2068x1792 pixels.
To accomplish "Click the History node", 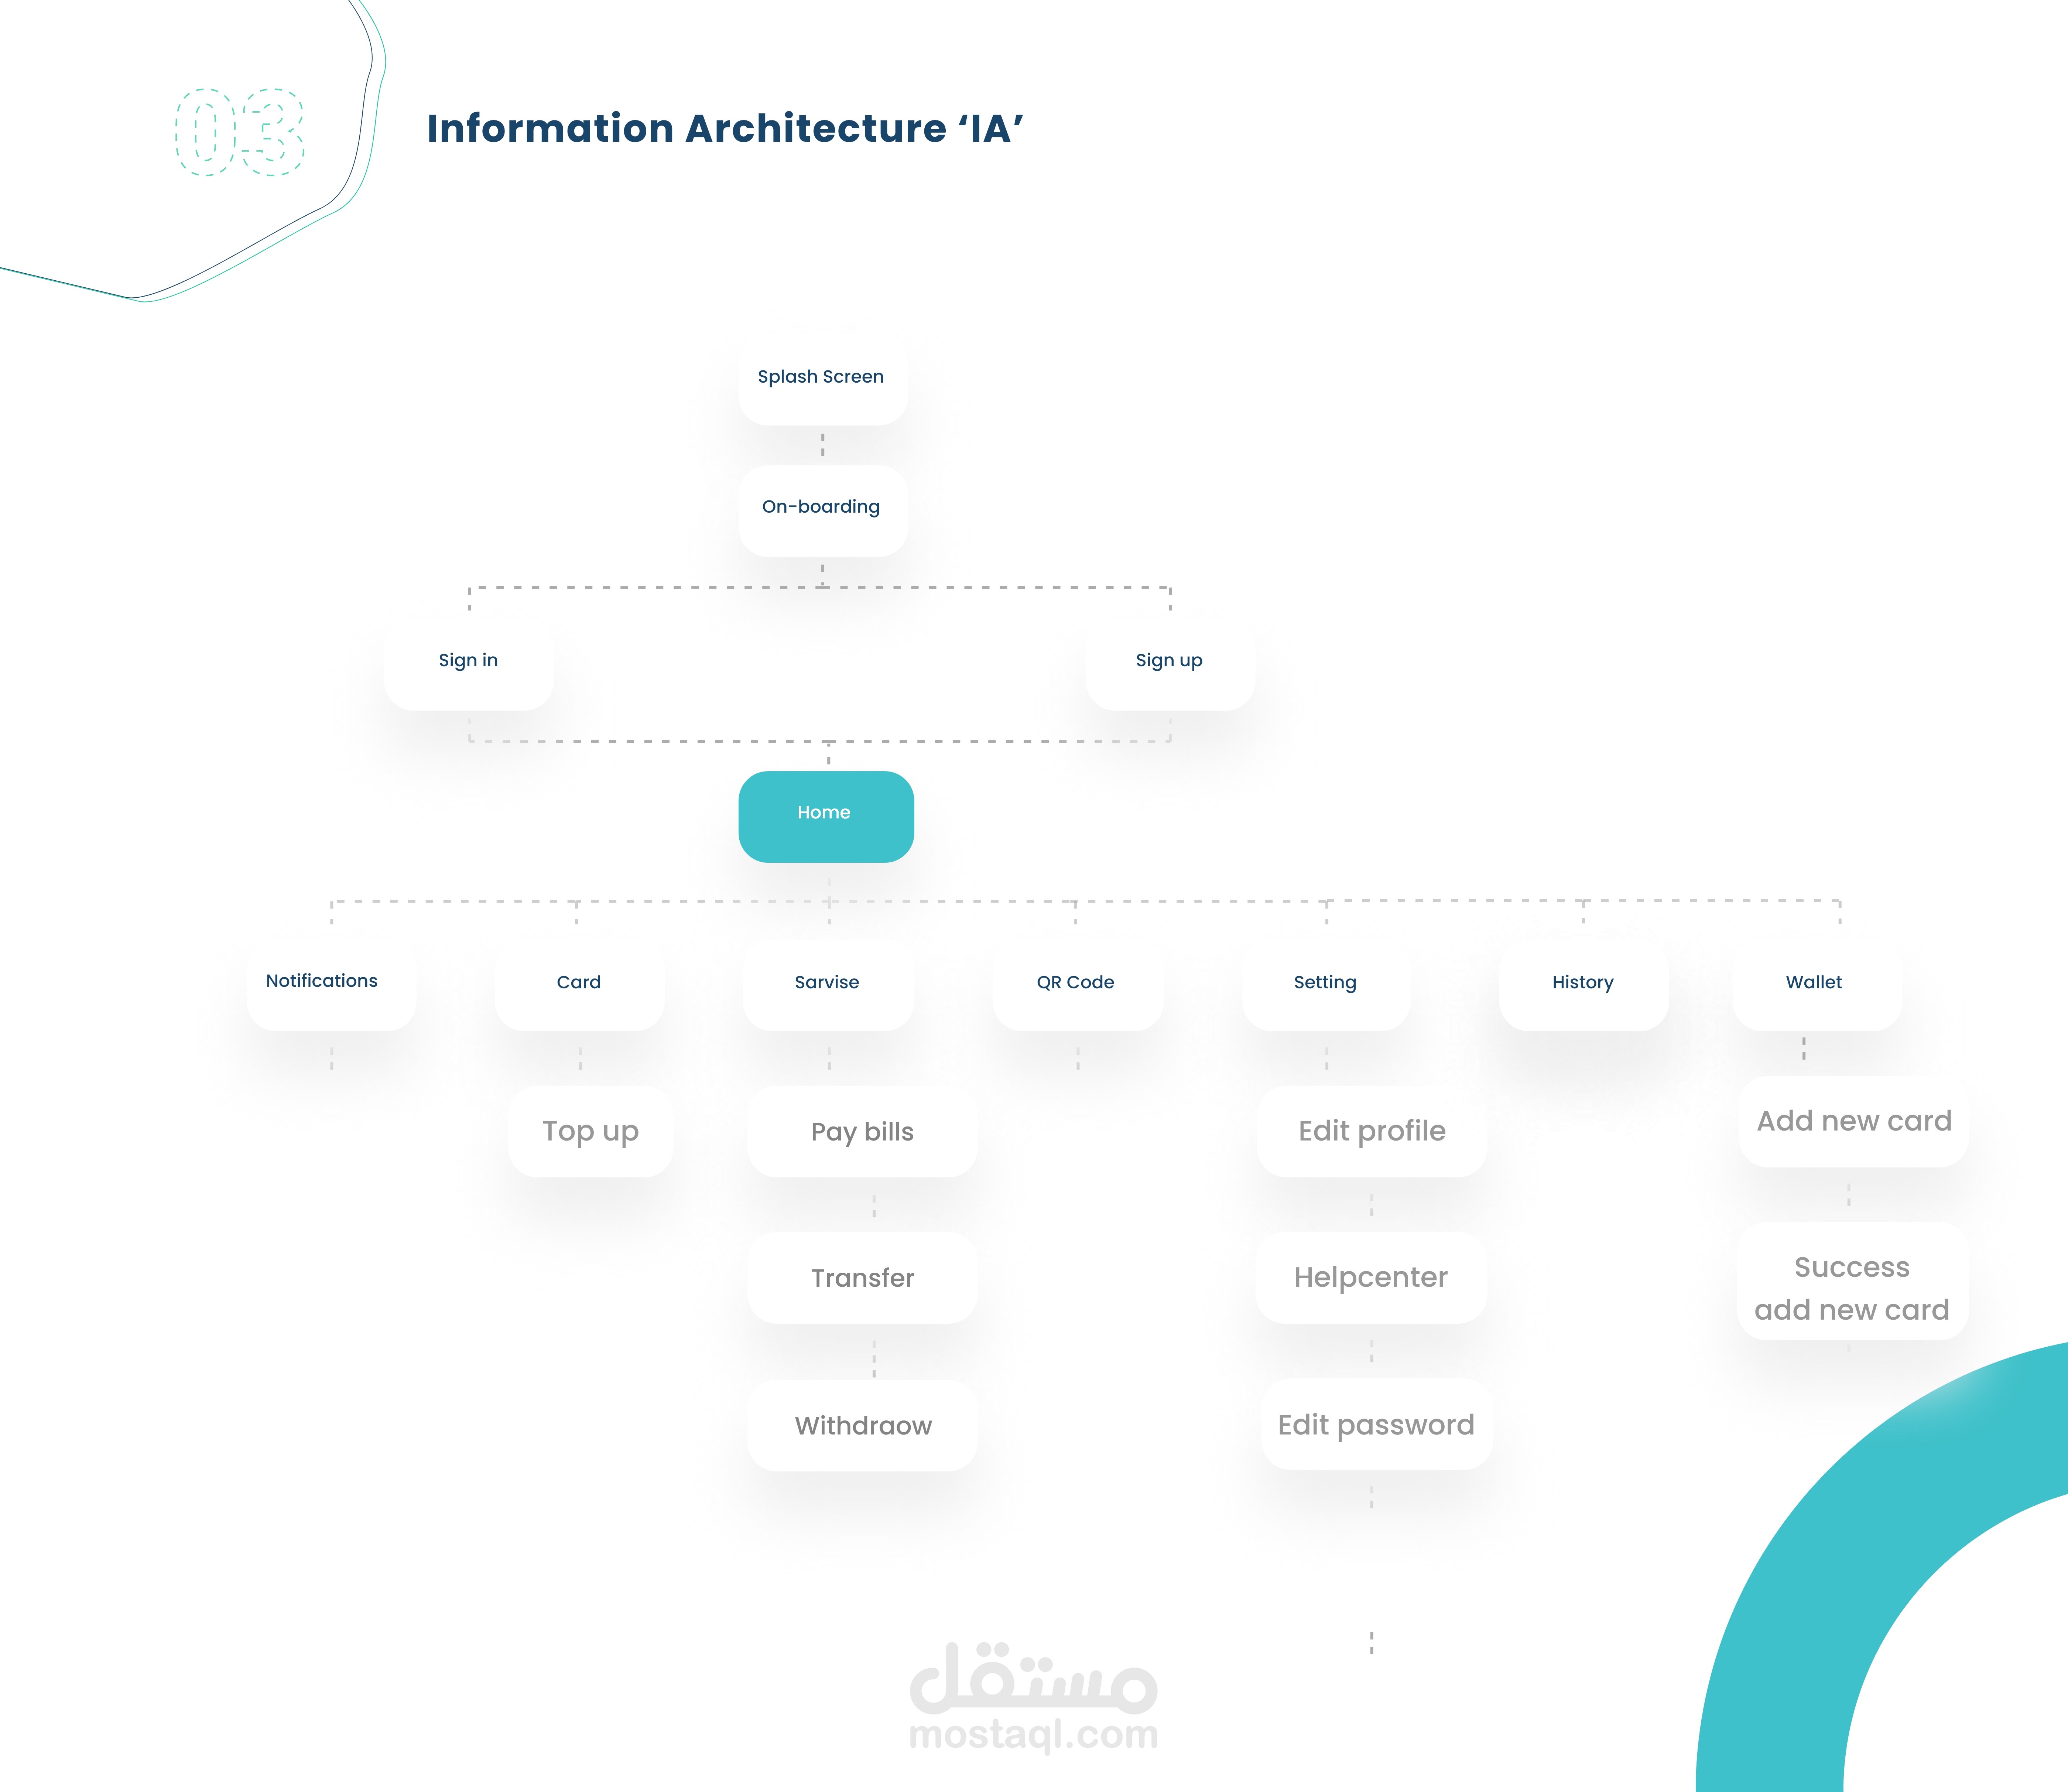I will pos(1583,983).
